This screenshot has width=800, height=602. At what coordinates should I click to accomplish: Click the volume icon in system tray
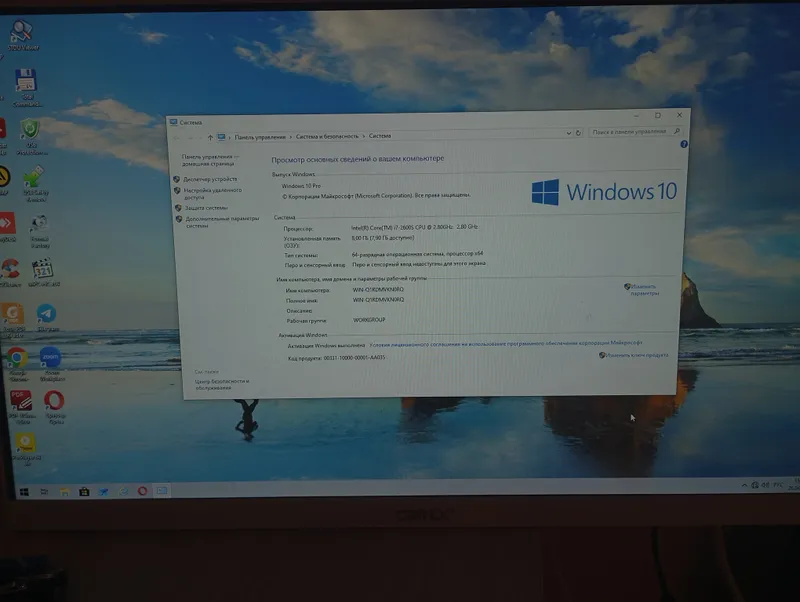(765, 485)
